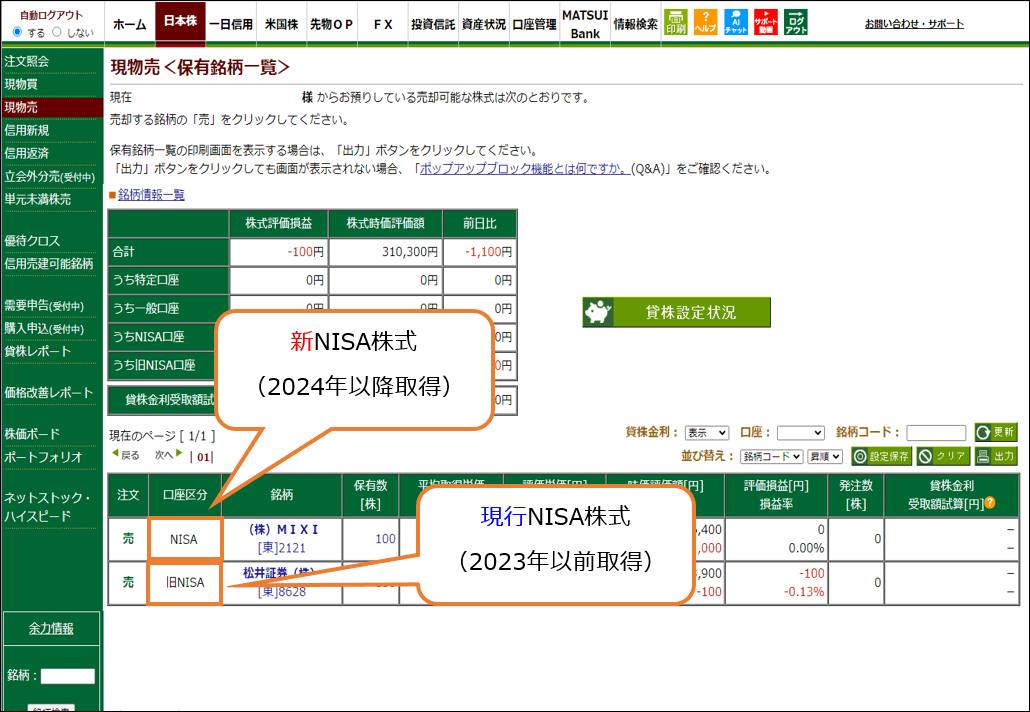
Task: Click the -0.13% loss rate value
Action: pos(803,591)
